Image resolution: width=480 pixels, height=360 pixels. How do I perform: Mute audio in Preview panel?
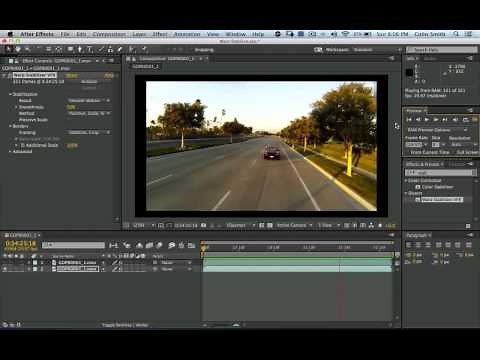coord(455,119)
